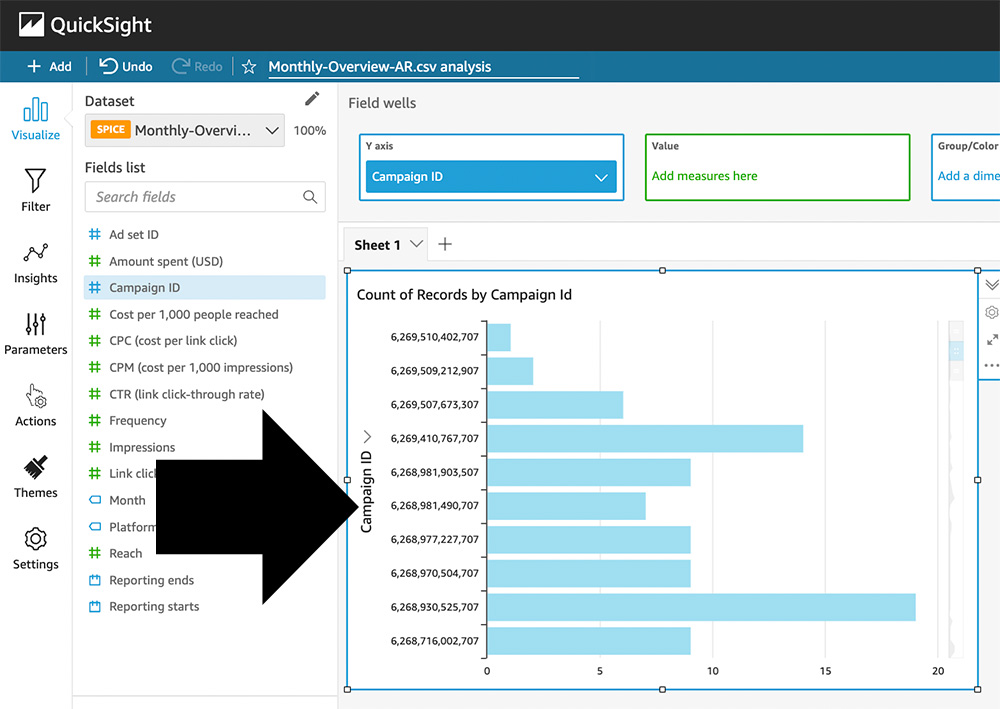This screenshot has height=709, width=1000.
Task: Open the Parameters panel
Action: [x=35, y=333]
